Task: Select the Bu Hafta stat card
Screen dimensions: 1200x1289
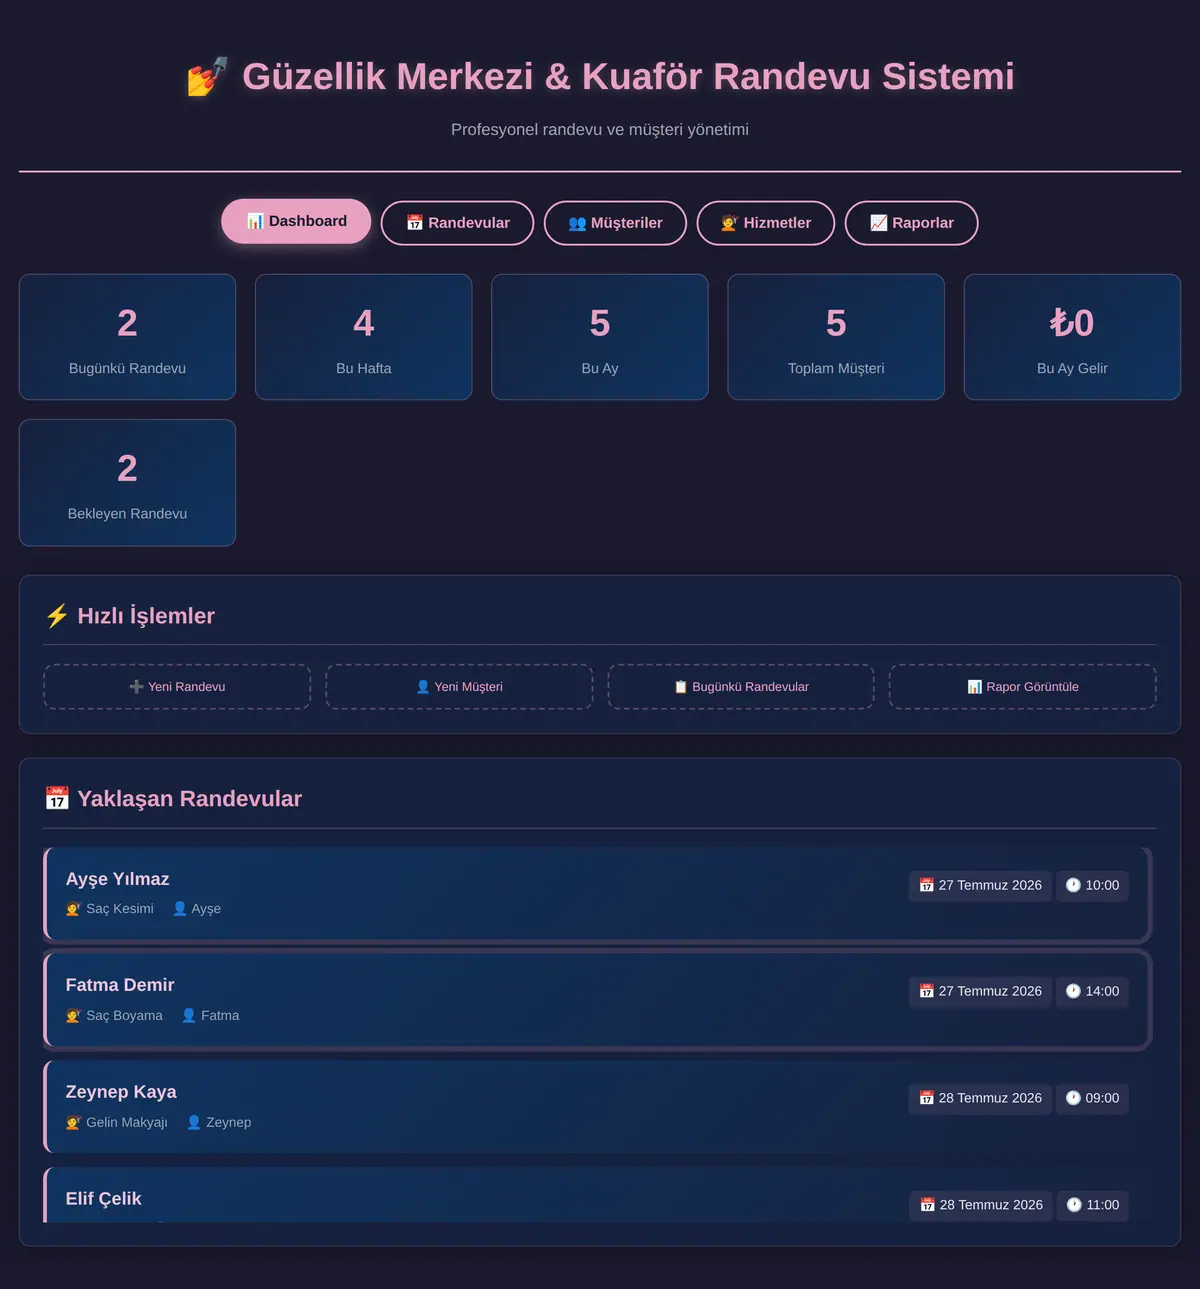Action: pos(364,337)
